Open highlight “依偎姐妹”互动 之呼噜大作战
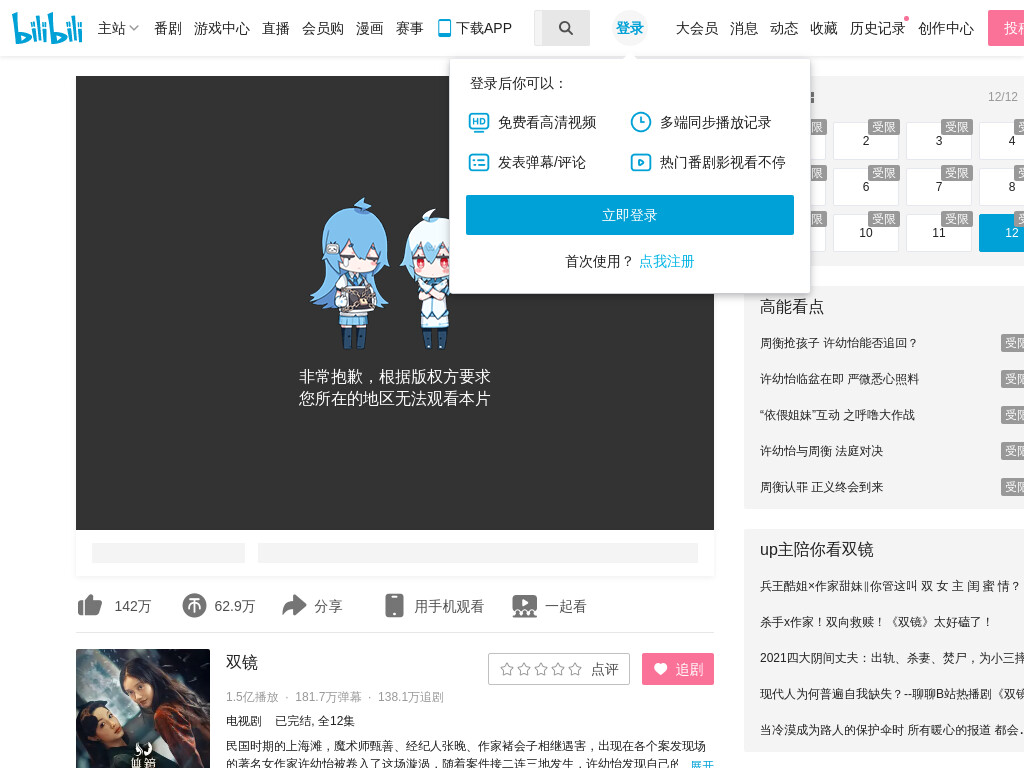 tap(837, 415)
